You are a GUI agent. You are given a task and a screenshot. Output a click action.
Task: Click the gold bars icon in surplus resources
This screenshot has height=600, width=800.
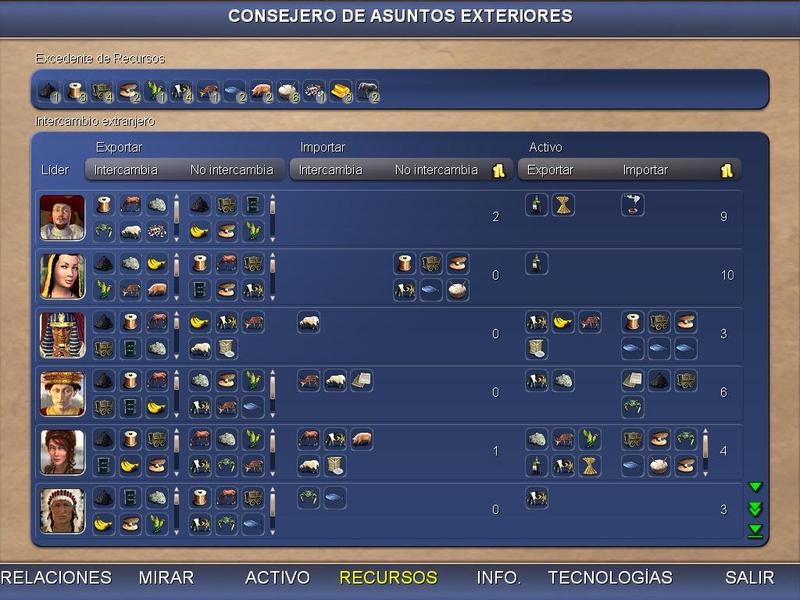point(340,92)
